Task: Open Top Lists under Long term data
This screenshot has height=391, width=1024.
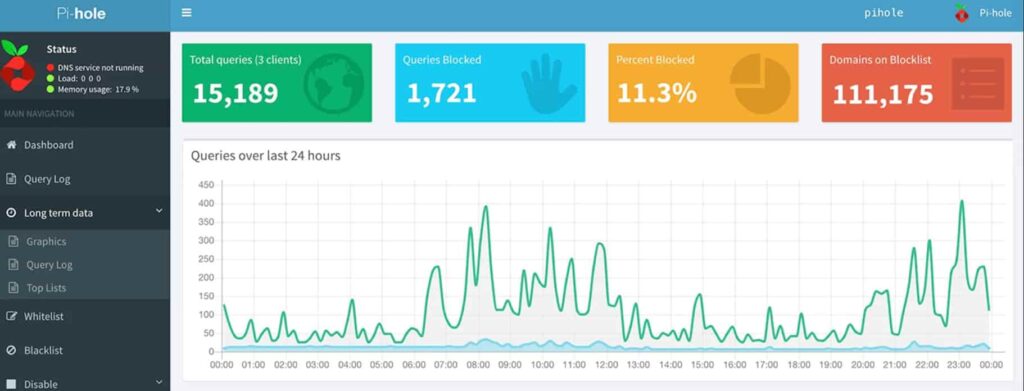Action: (x=85, y=288)
